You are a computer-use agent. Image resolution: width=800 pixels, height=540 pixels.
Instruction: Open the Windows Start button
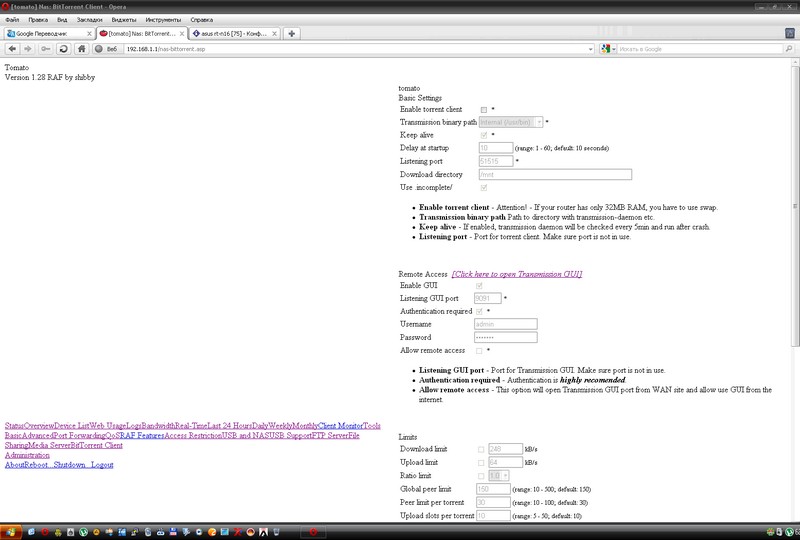[11, 532]
